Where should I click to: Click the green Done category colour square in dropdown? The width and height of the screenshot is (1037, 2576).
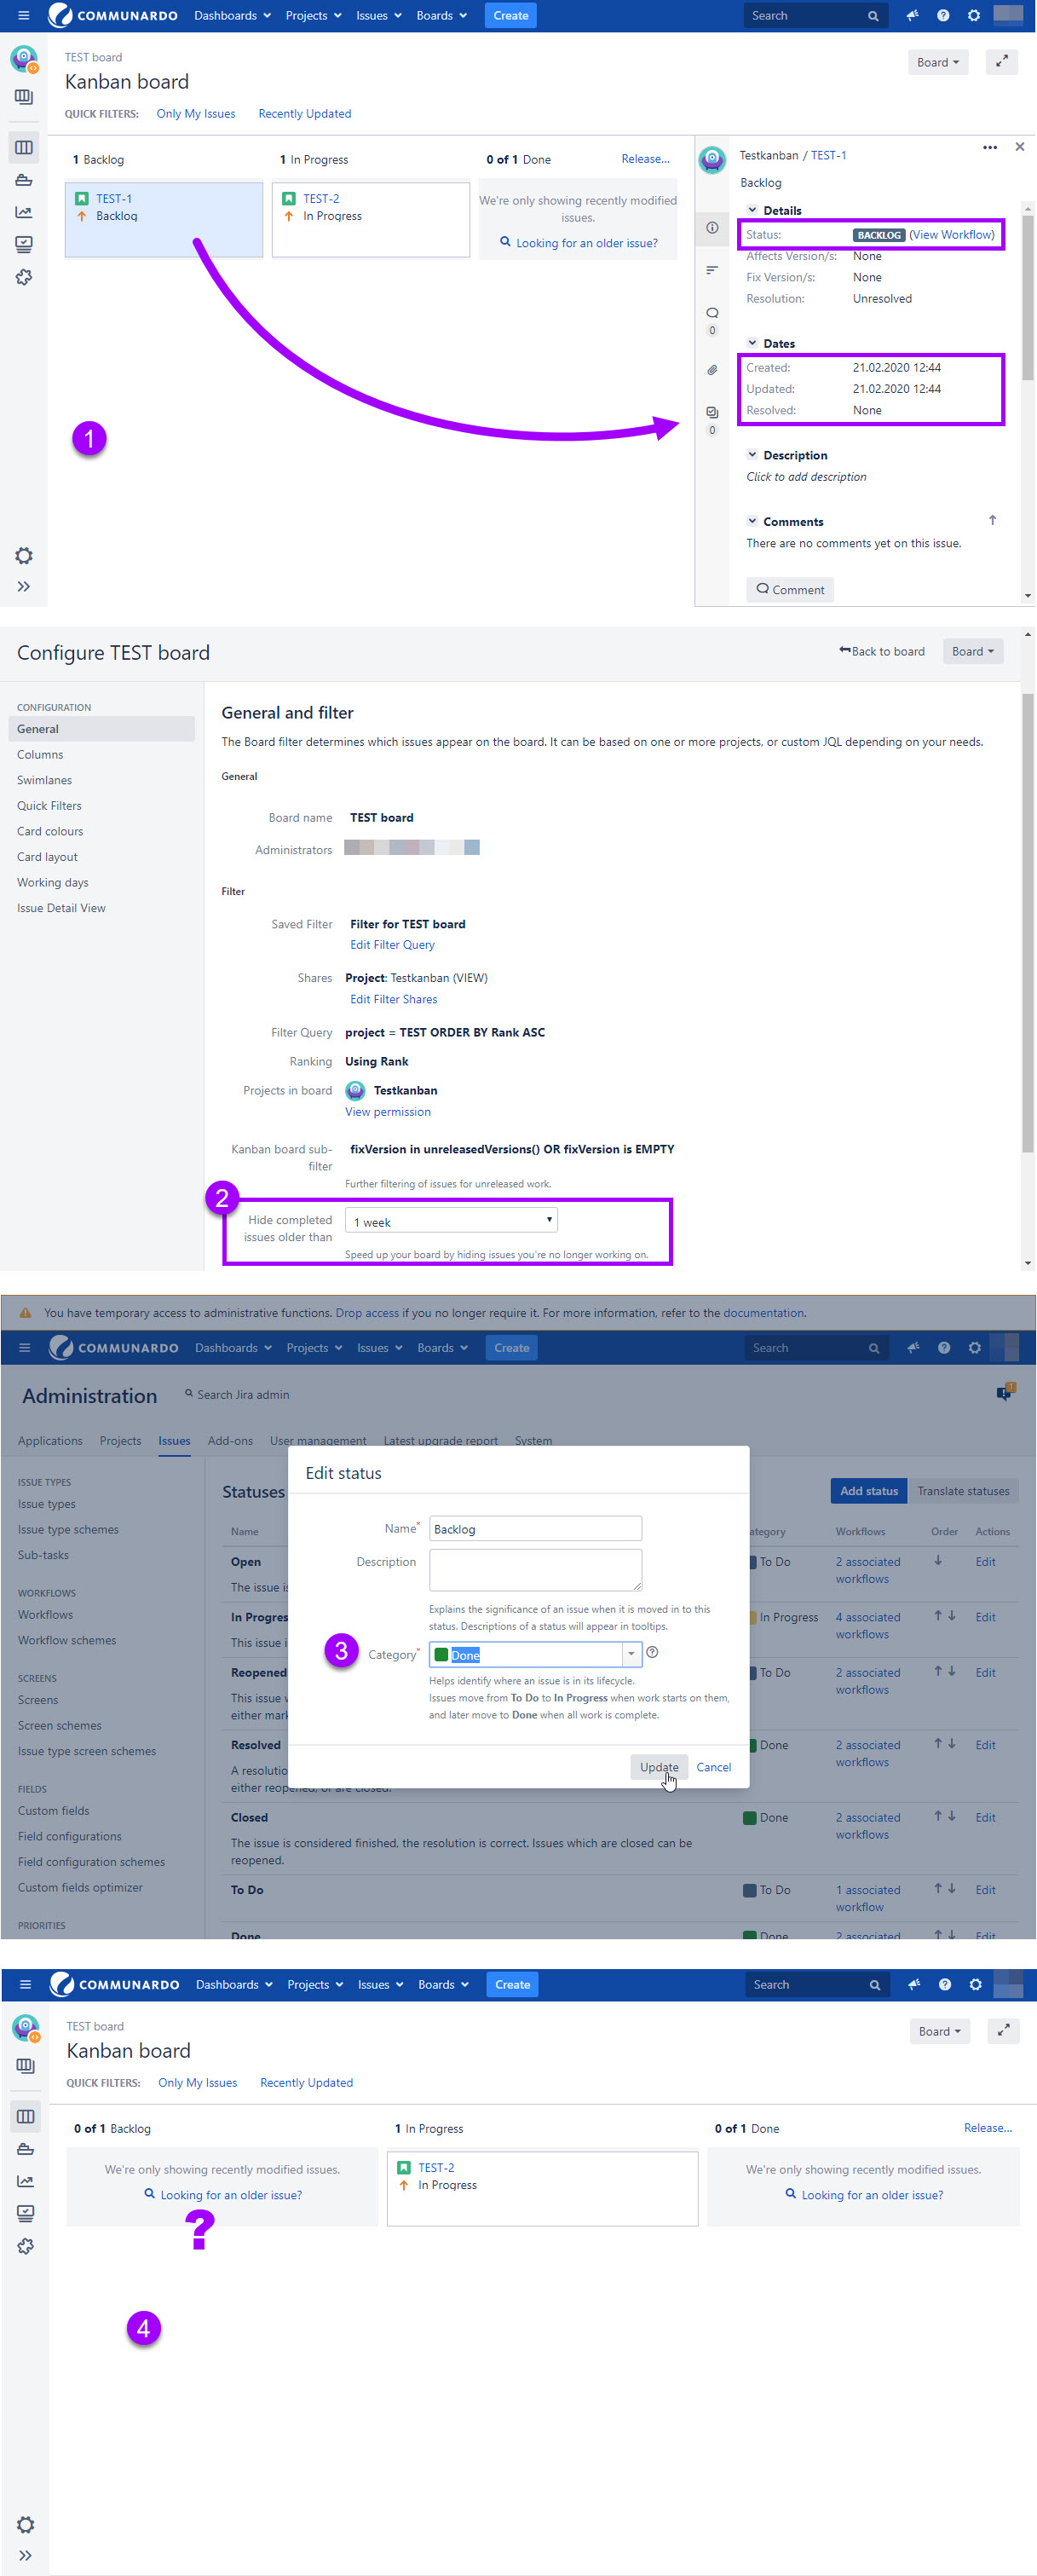pyautogui.click(x=441, y=1655)
